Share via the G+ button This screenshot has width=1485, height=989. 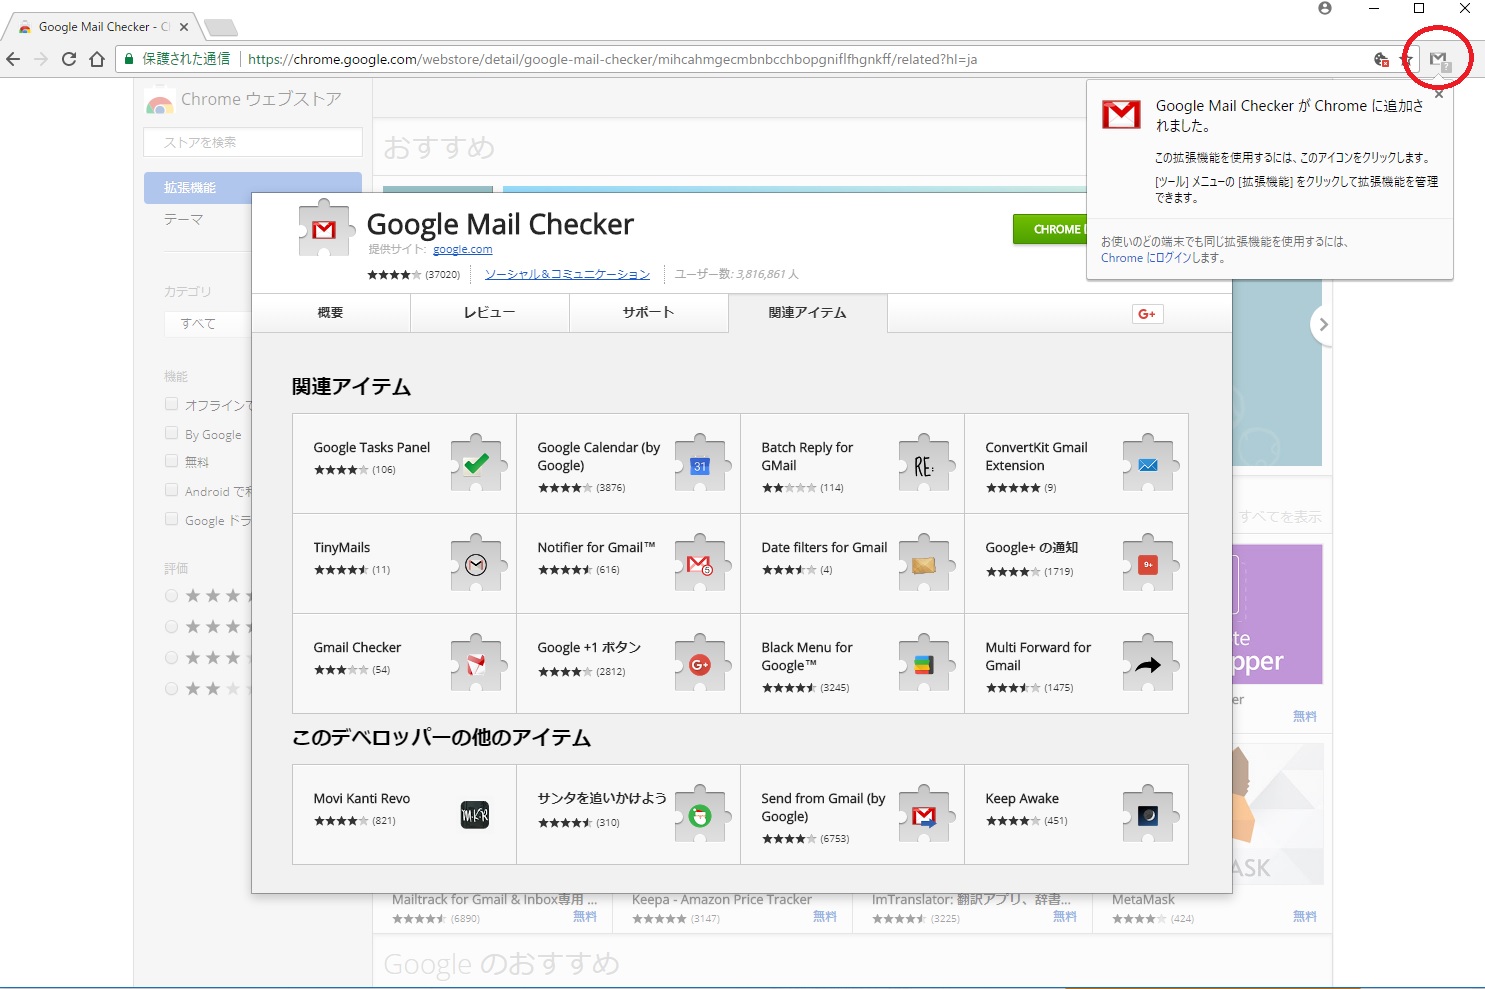pyautogui.click(x=1147, y=314)
